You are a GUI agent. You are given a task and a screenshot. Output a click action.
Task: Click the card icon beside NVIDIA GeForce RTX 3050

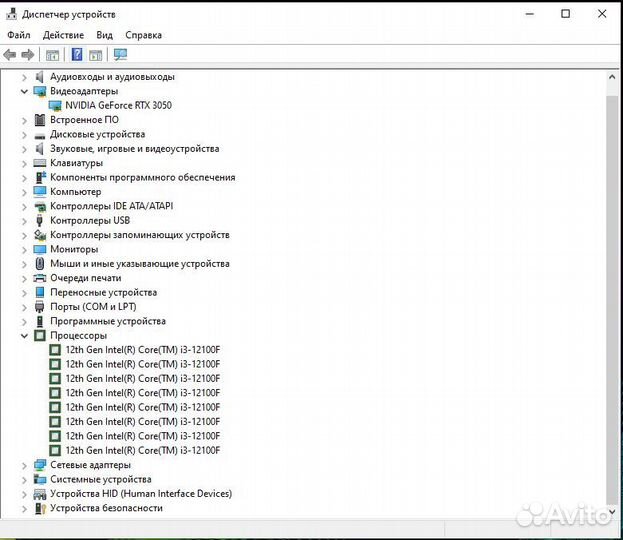coord(55,106)
